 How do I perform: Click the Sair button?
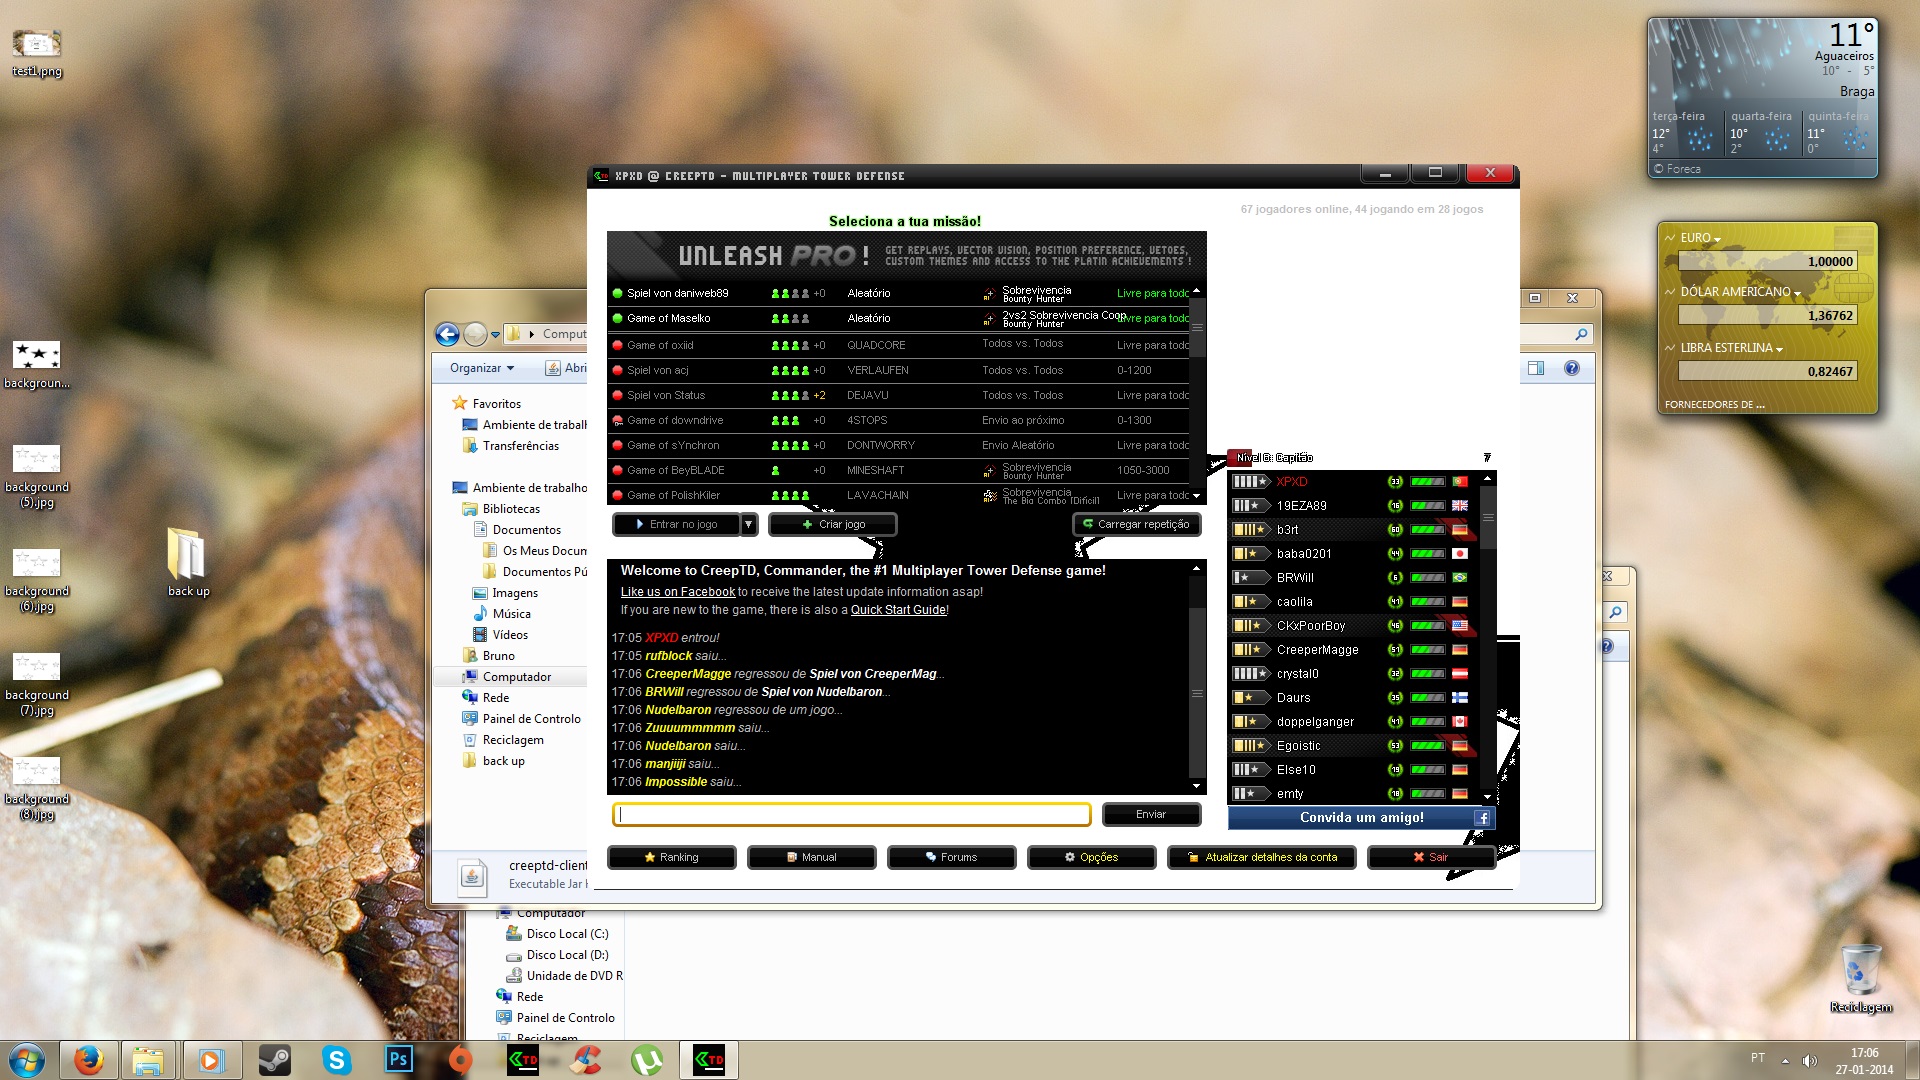[x=1431, y=857]
